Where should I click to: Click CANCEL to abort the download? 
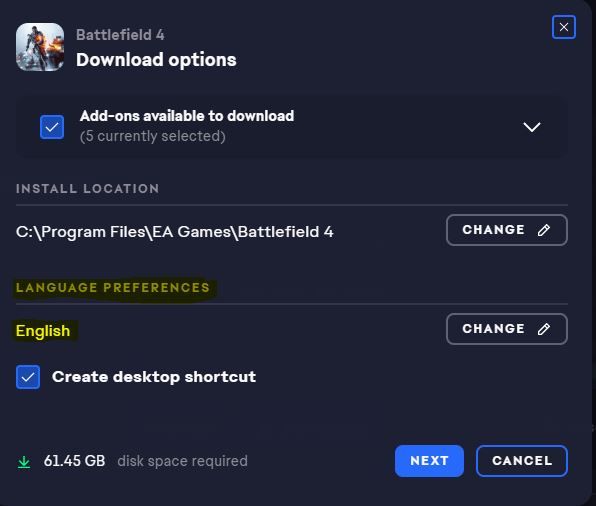[522, 461]
